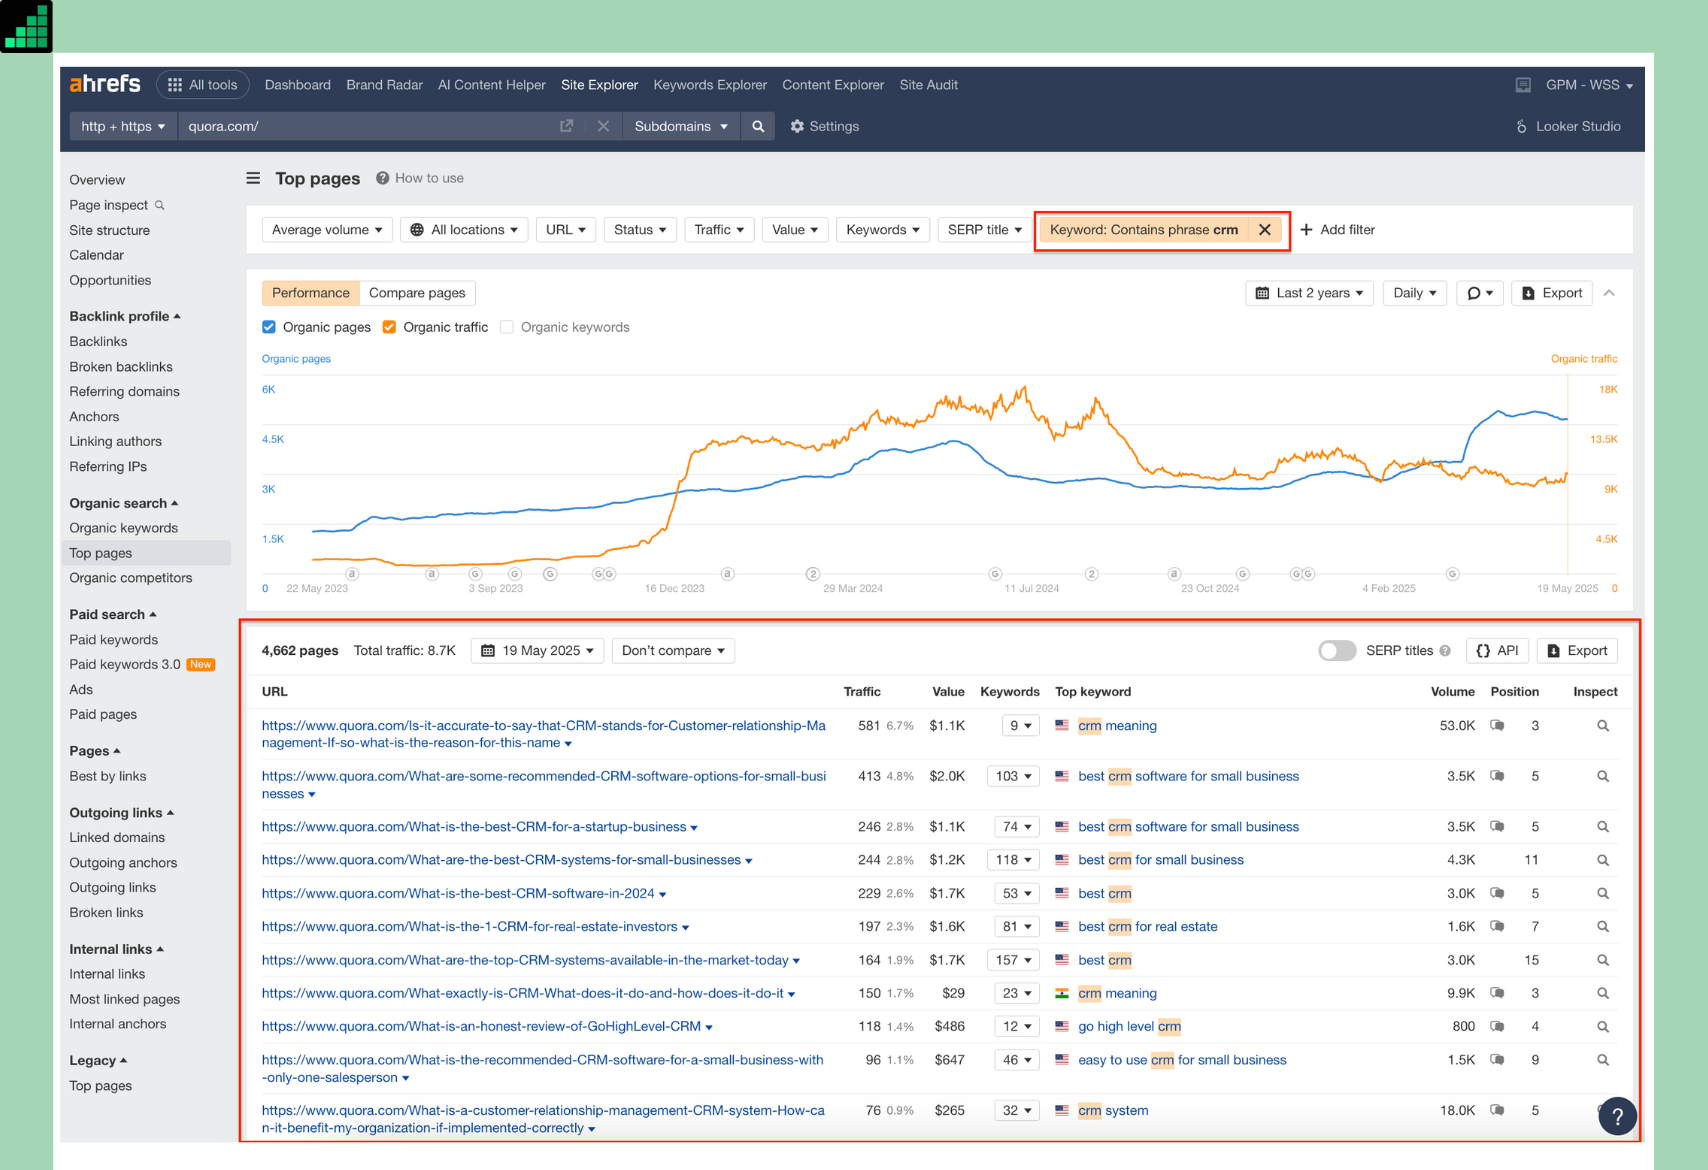Inspect the best crm for real estate row
Screen dimensions: 1708x1170
(x=1603, y=927)
